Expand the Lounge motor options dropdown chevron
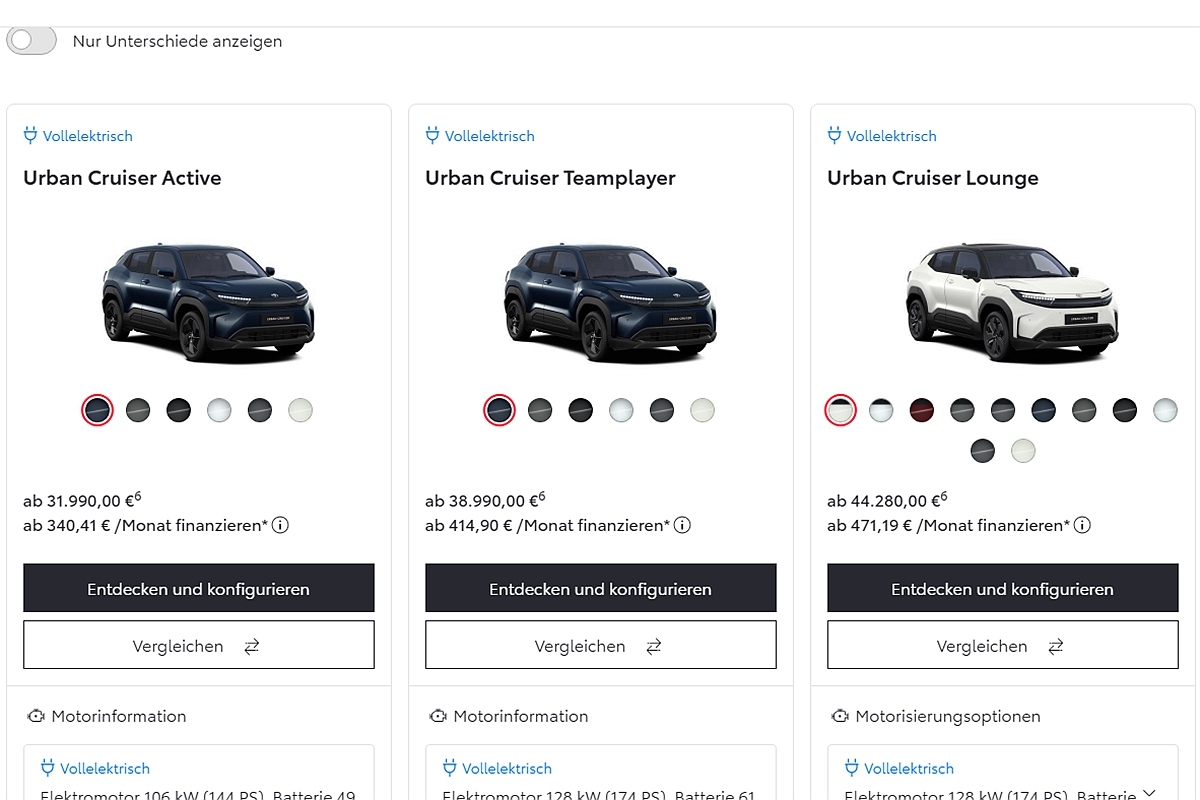1200x800 pixels. 1148,790
